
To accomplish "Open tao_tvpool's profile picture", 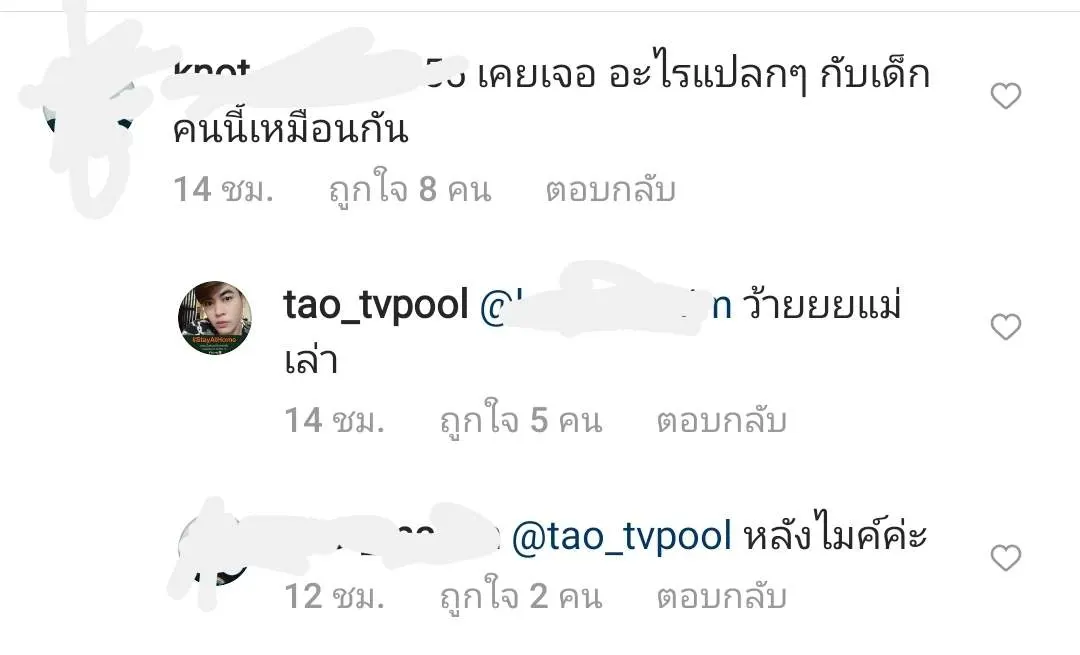I will tap(215, 318).
